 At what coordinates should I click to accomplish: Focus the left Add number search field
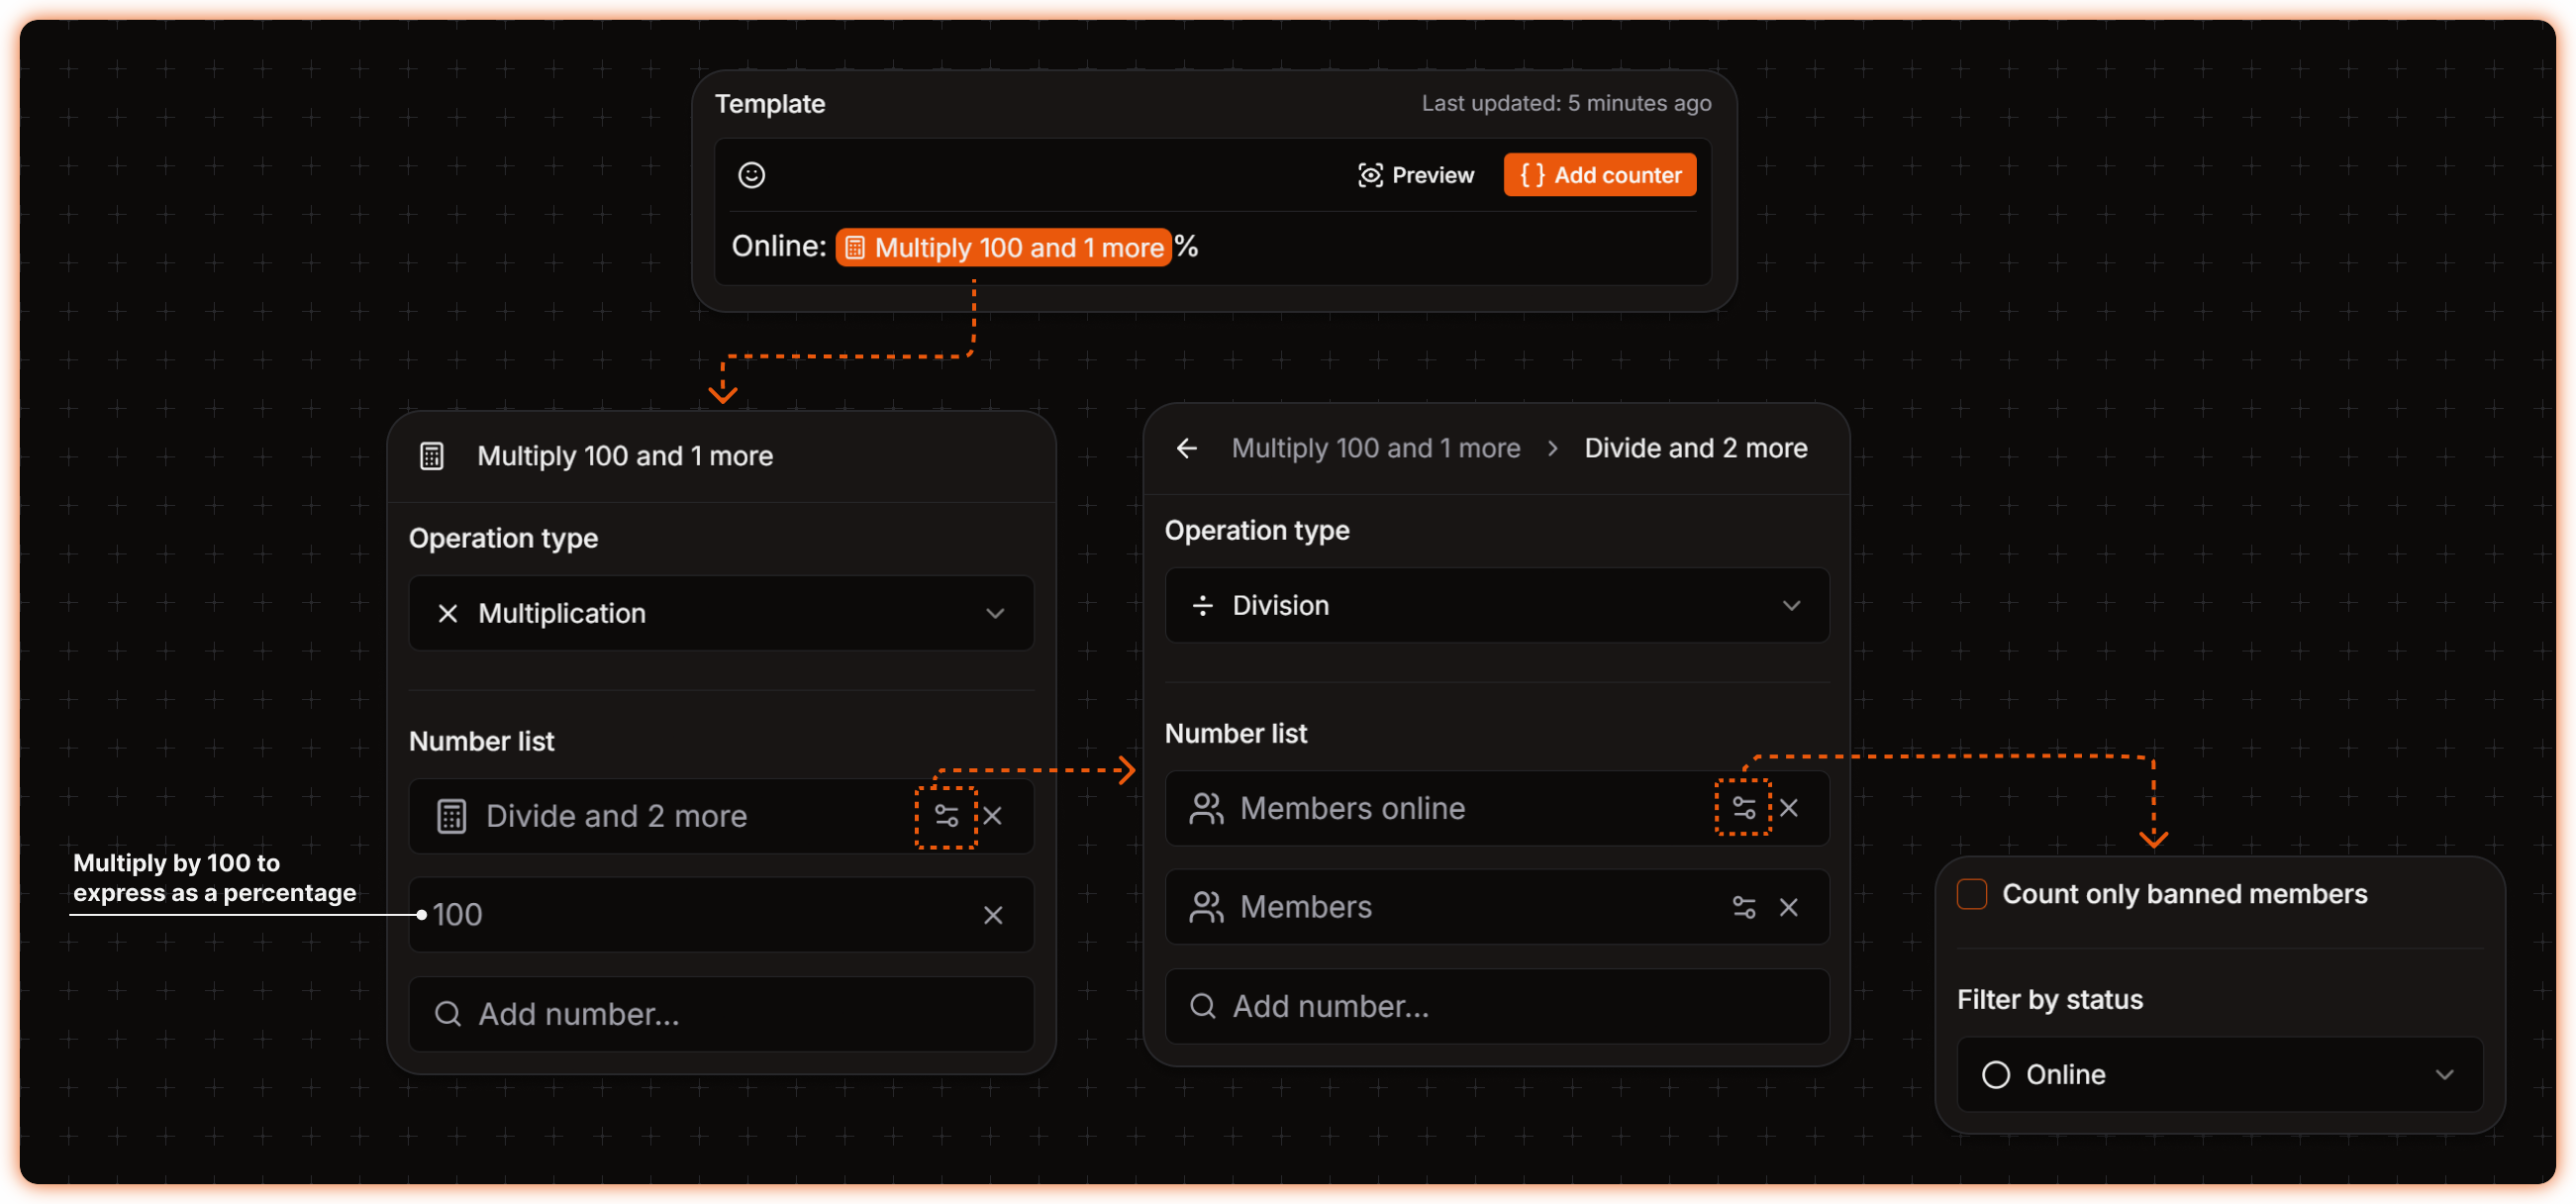[x=720, y=1014]
